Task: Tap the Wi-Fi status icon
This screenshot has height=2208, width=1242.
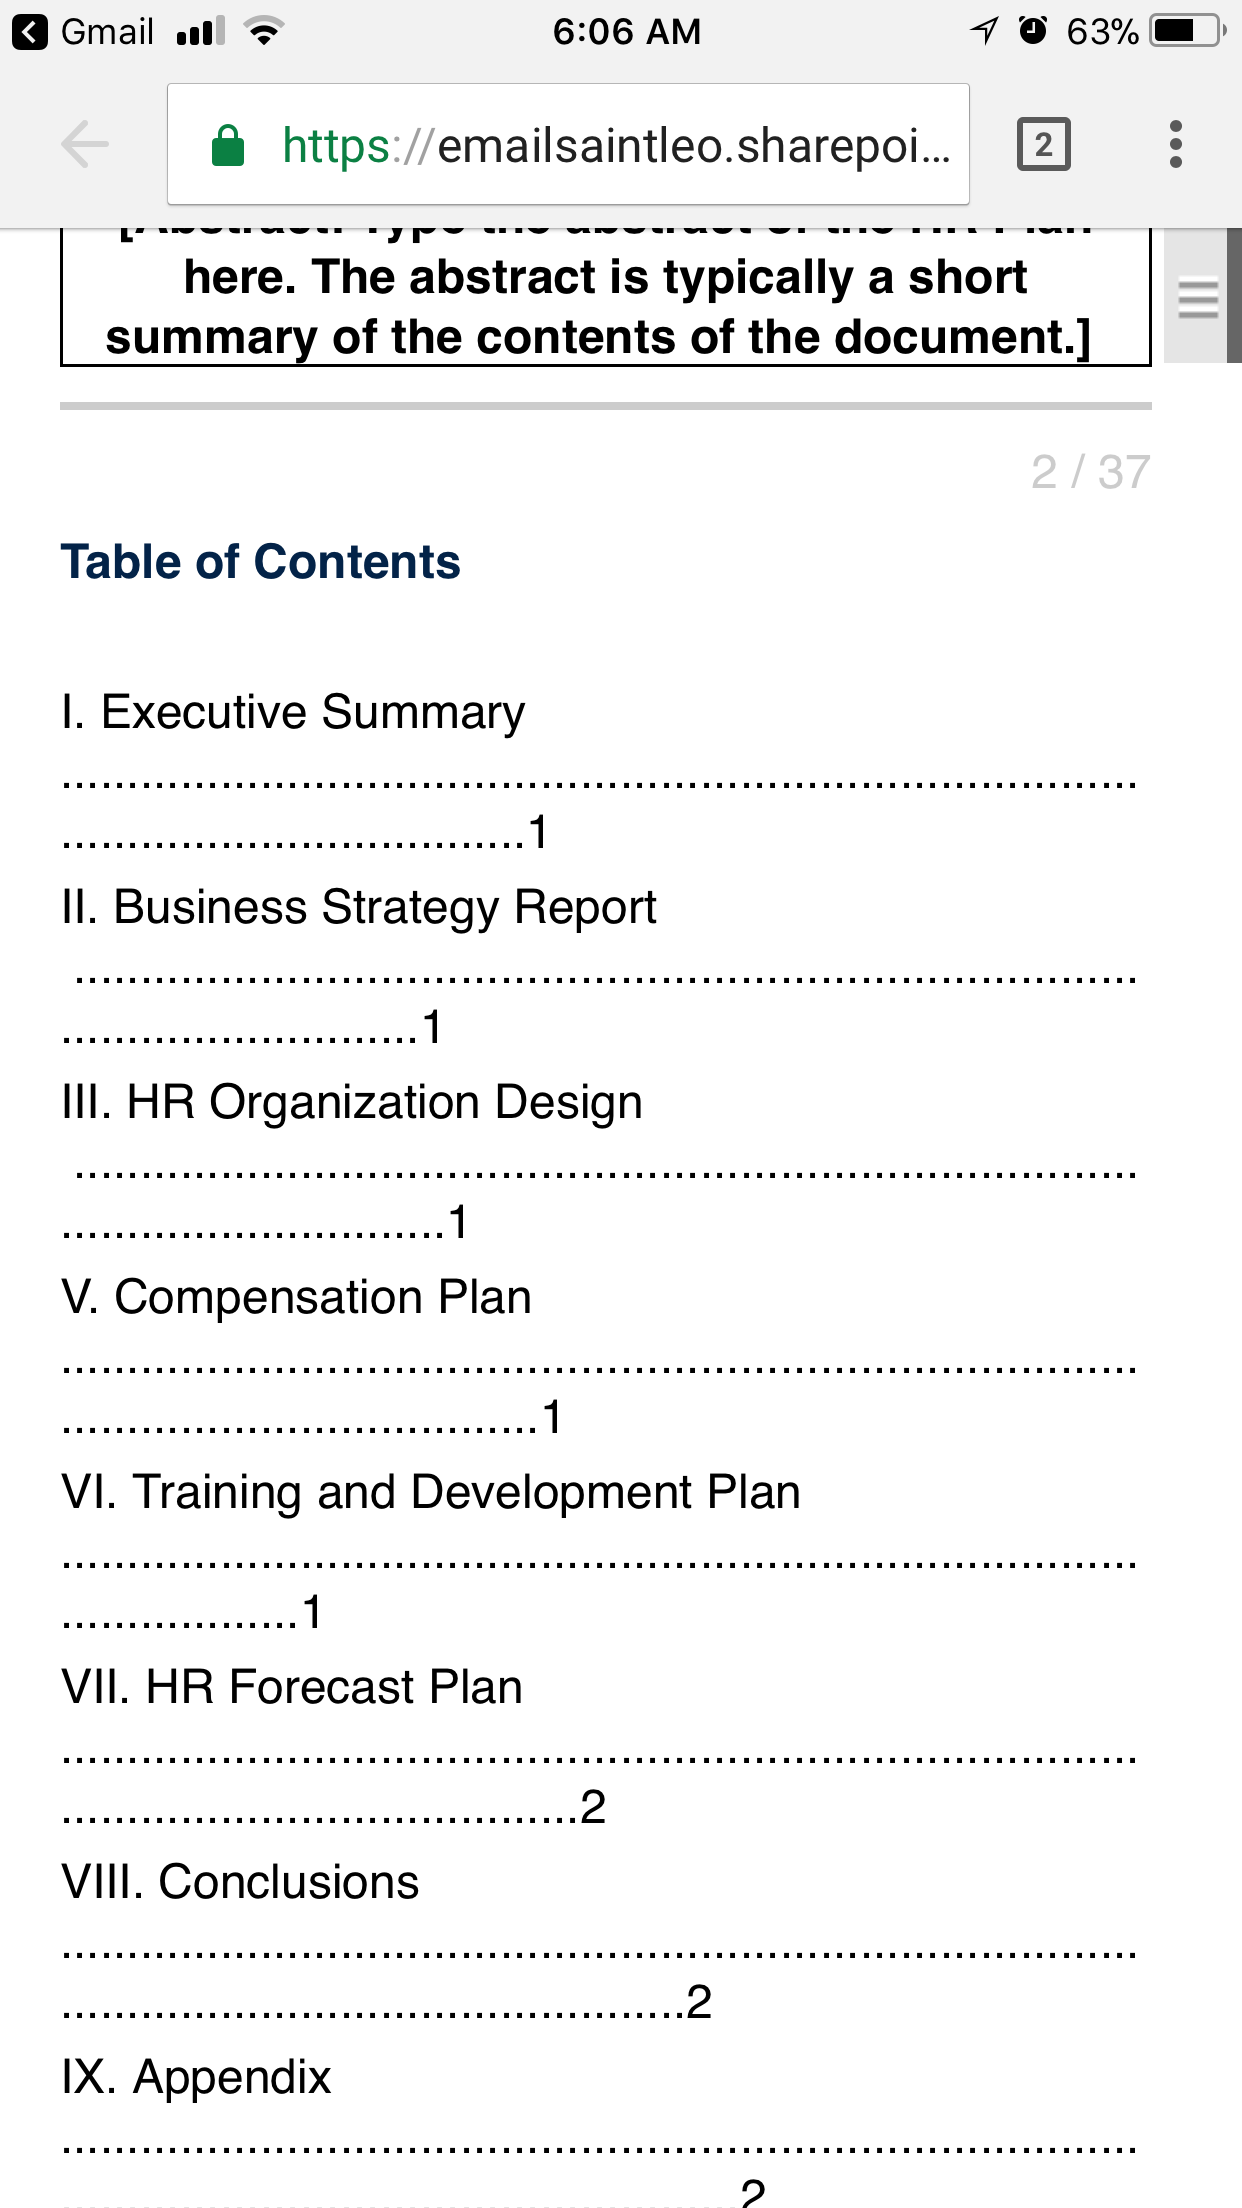Action: coord(264,32)
